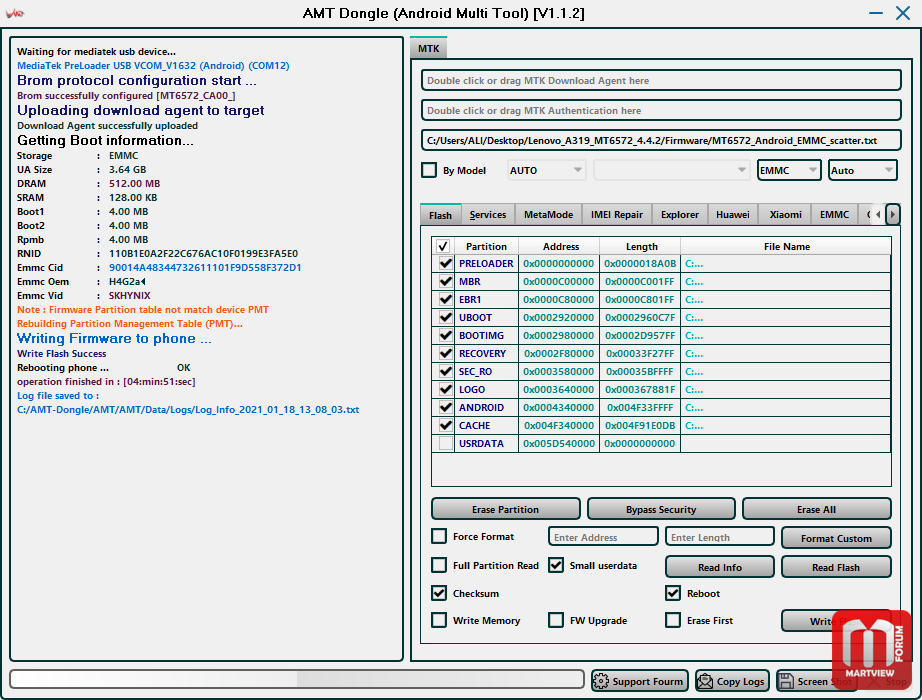
Task: Click the Copy Logs clipboard icon
Action: pos(704,681)
